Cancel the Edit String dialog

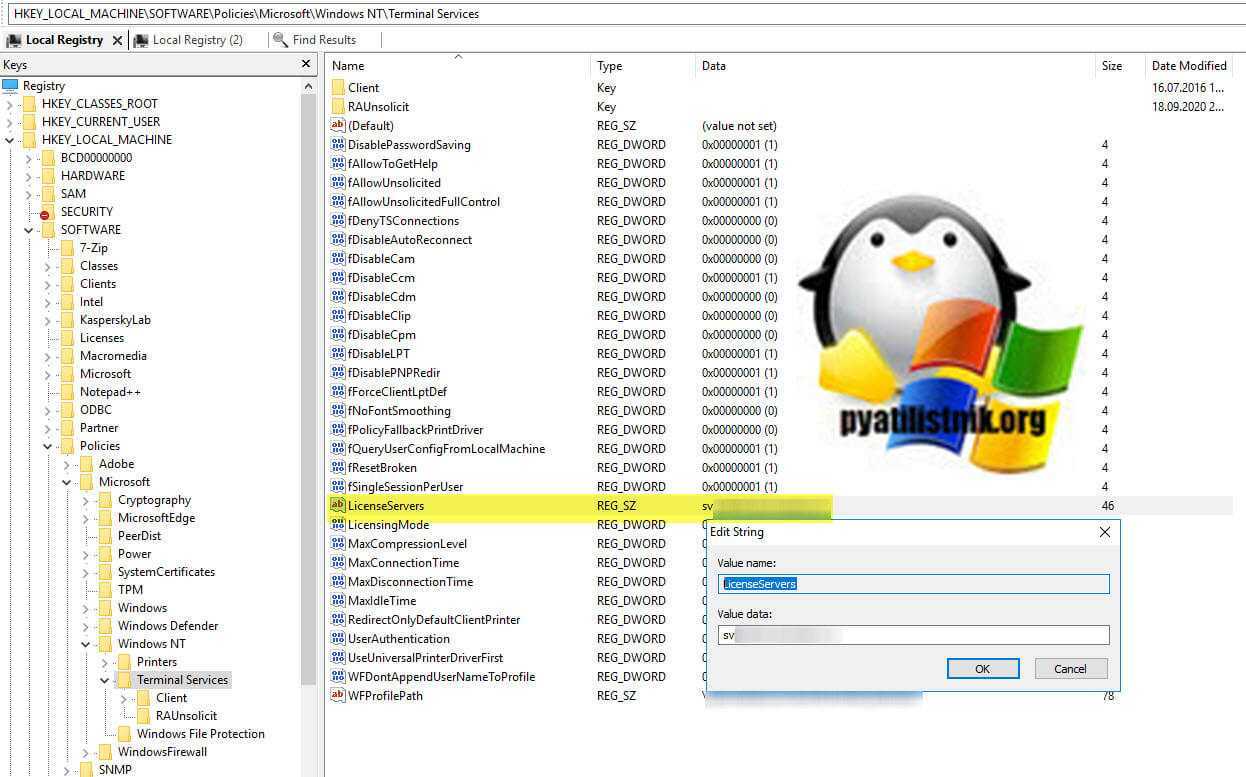[1070, 669]
